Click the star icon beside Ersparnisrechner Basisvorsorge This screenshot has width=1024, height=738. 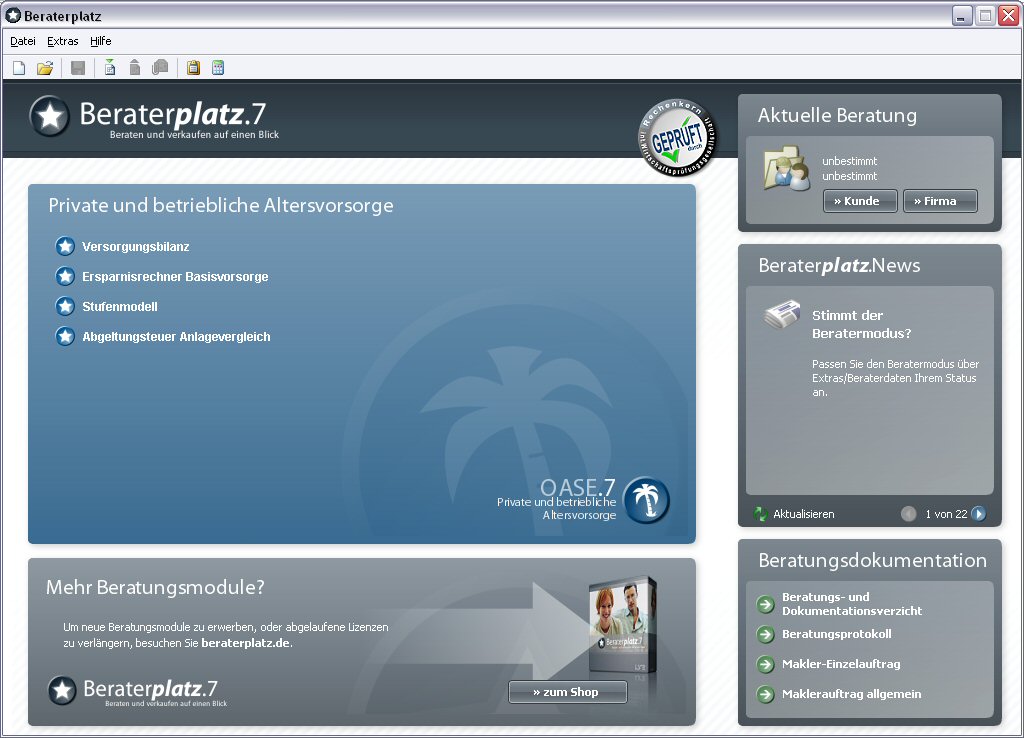click(65, 276)
